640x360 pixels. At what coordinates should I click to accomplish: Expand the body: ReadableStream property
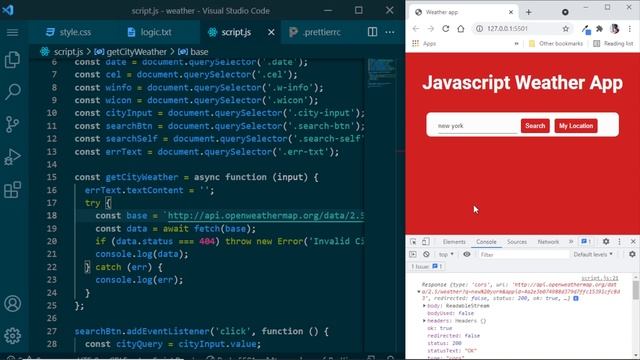coord(424,306)
